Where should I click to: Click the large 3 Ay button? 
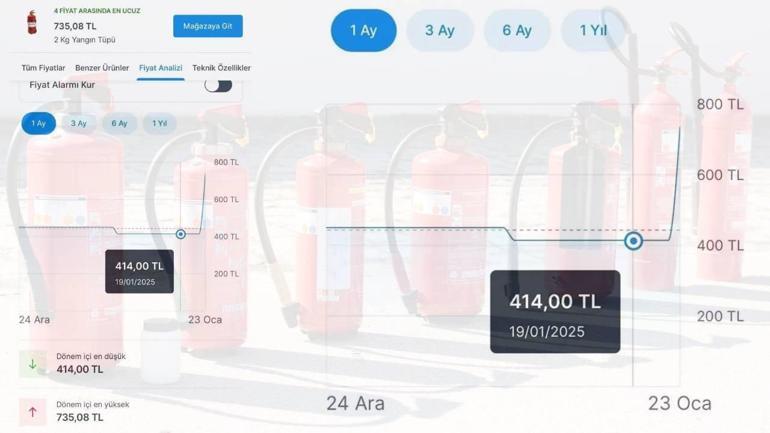point(440,30)
